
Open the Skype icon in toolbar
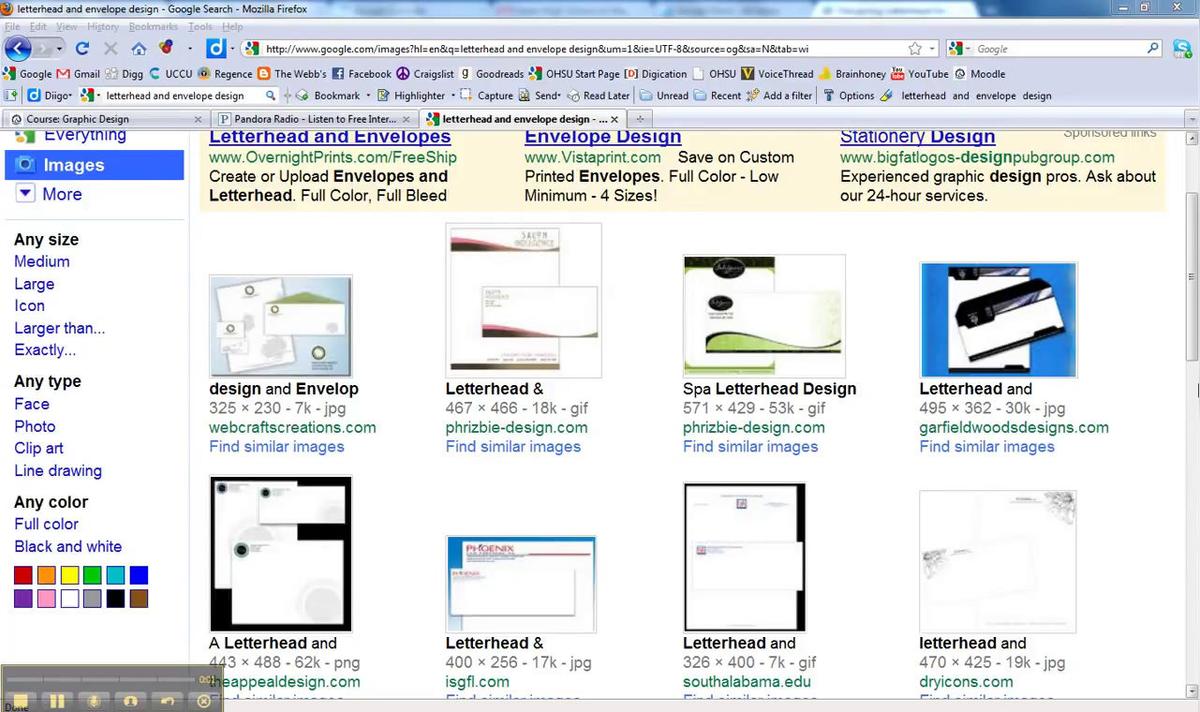(x=1182, y=48)
